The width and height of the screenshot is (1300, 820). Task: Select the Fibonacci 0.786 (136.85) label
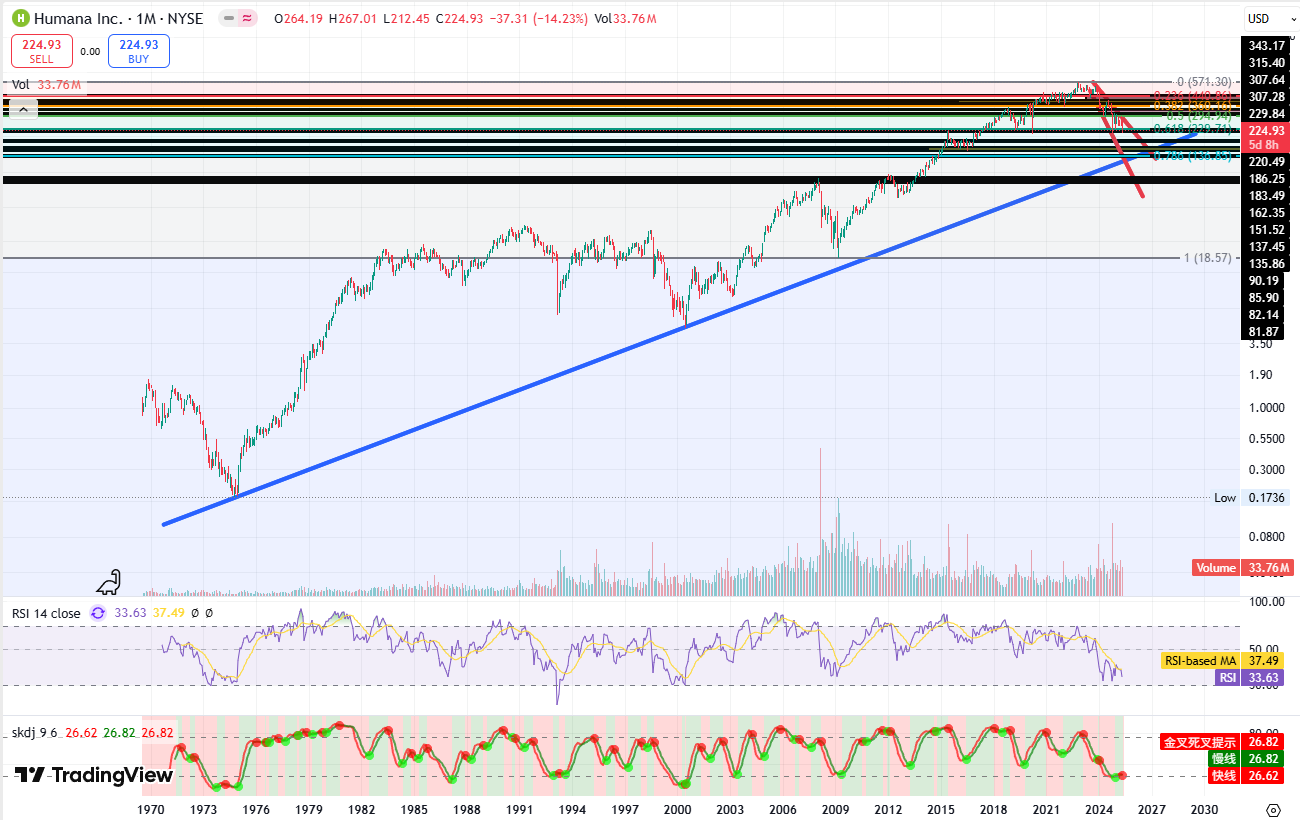click(1194, 156)
